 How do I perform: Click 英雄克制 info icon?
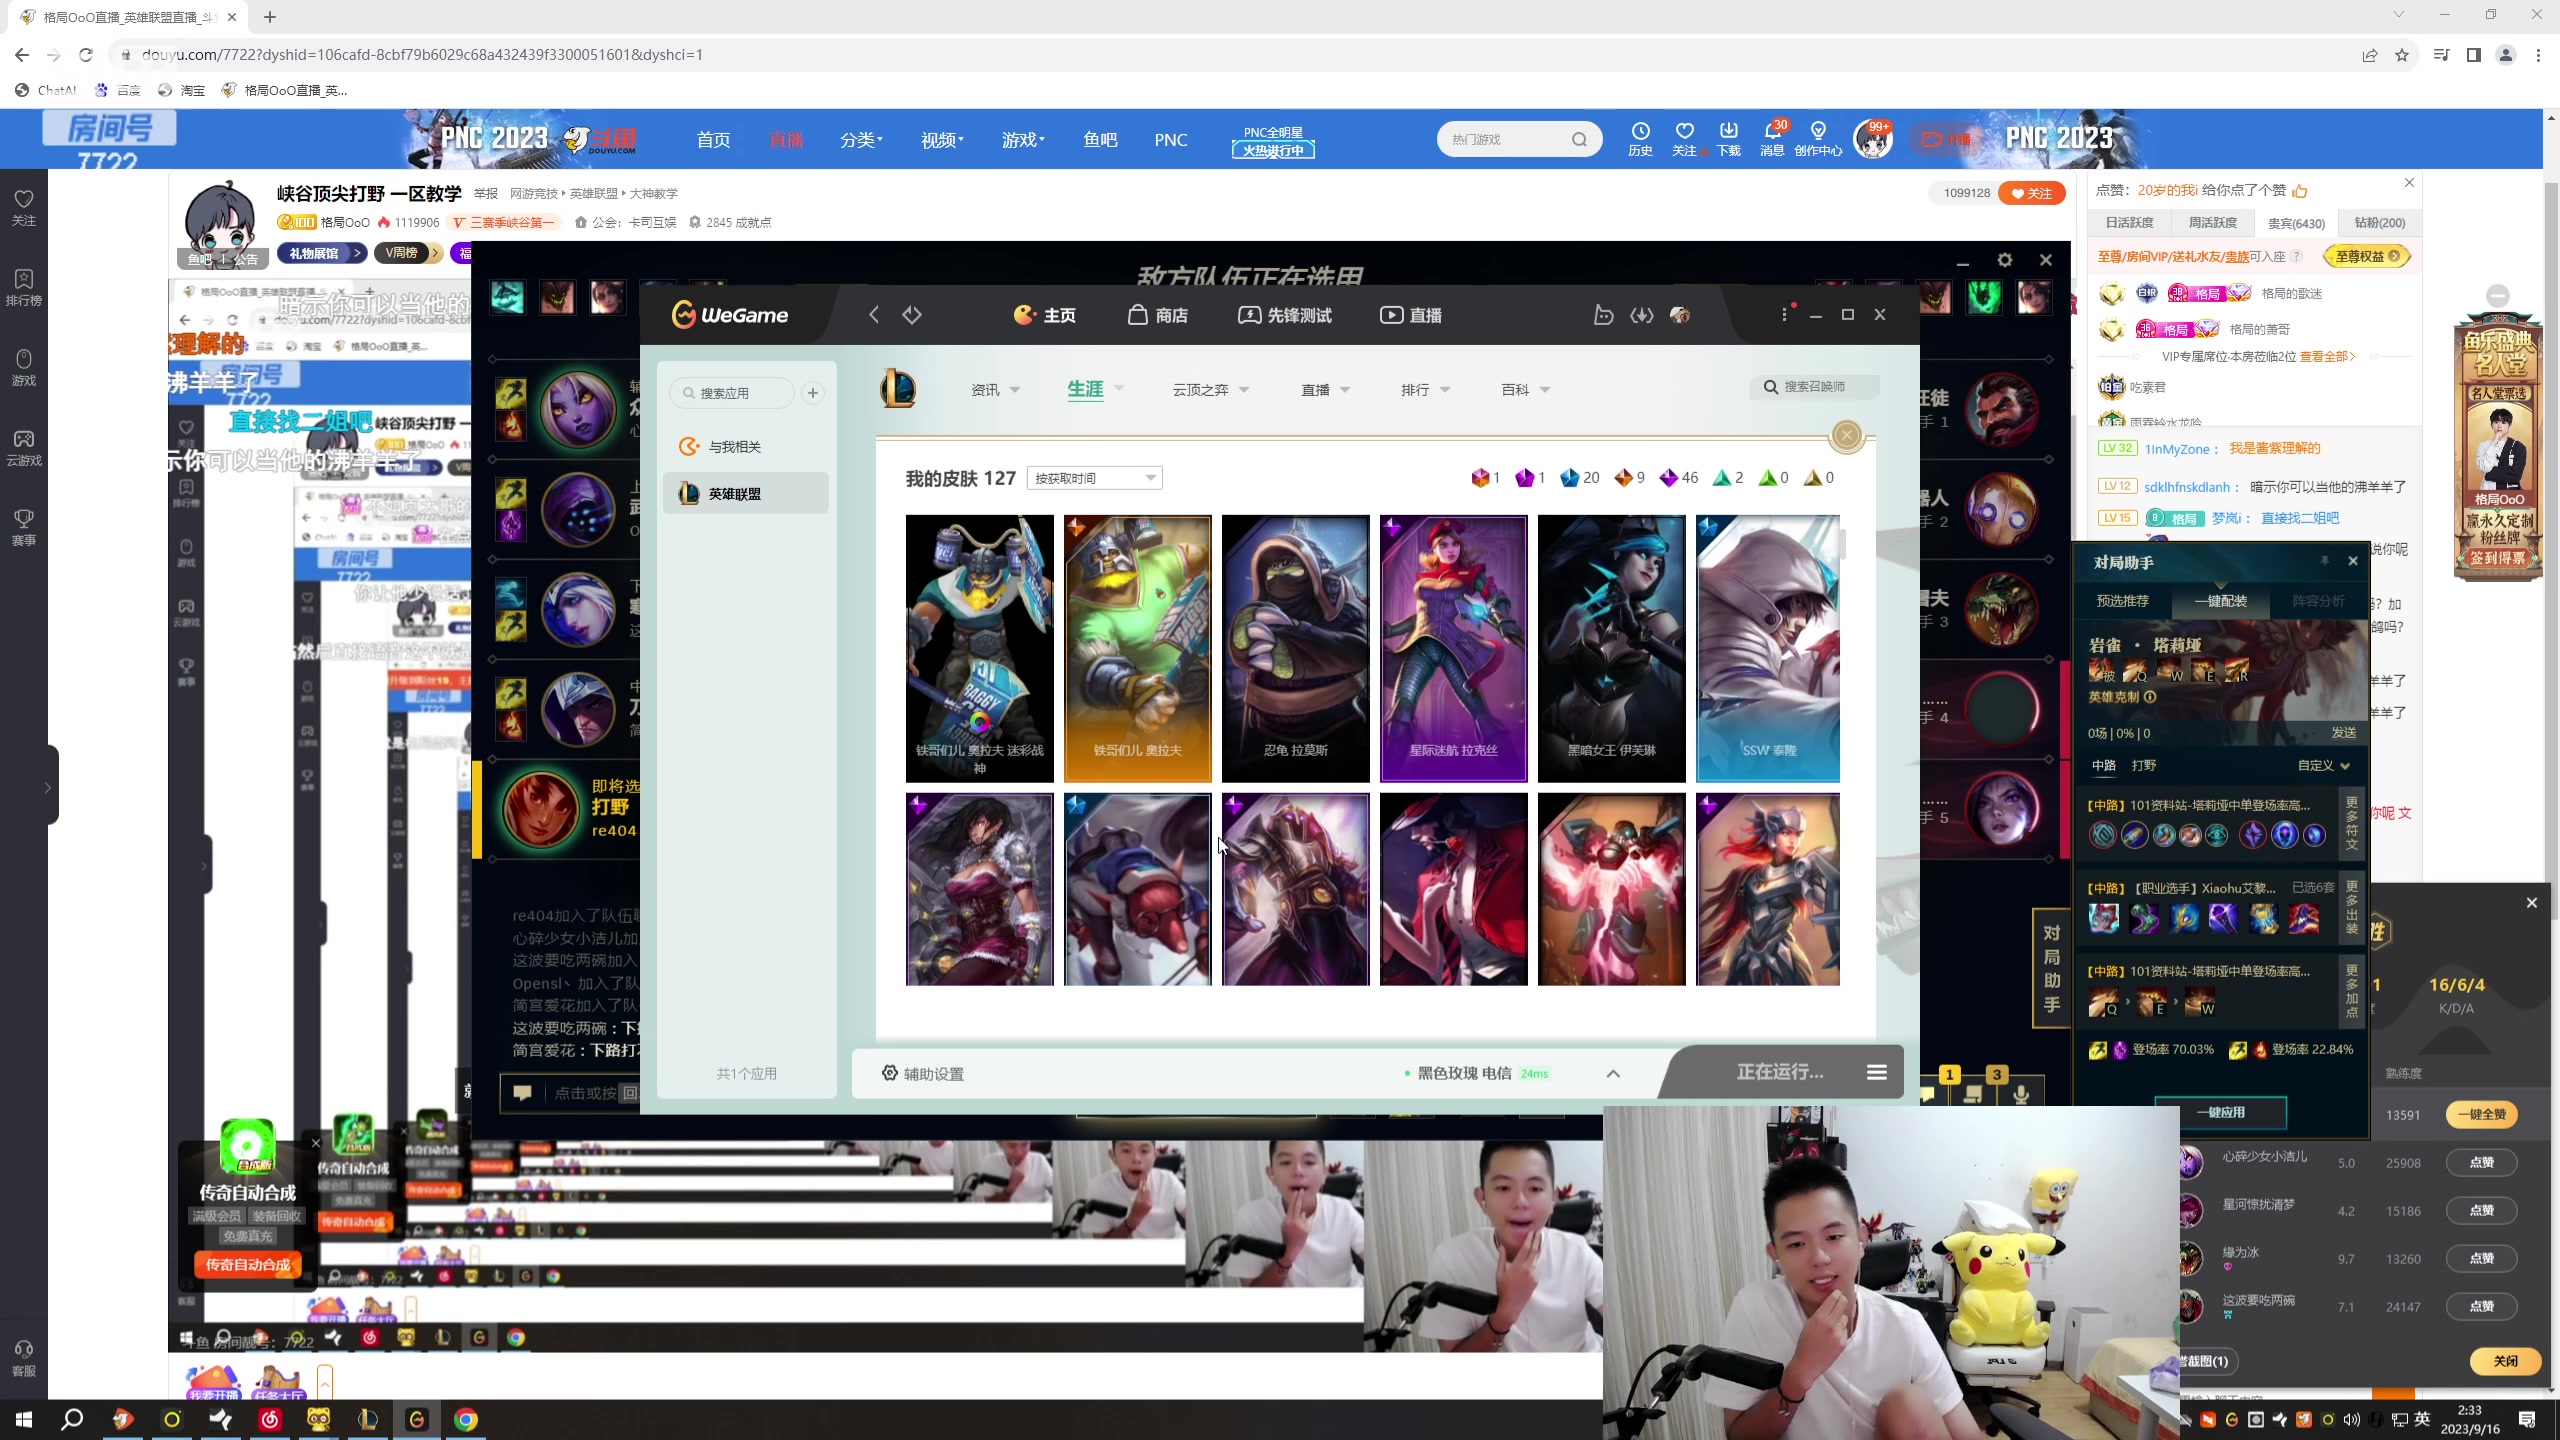click(x=2150, y=697)
